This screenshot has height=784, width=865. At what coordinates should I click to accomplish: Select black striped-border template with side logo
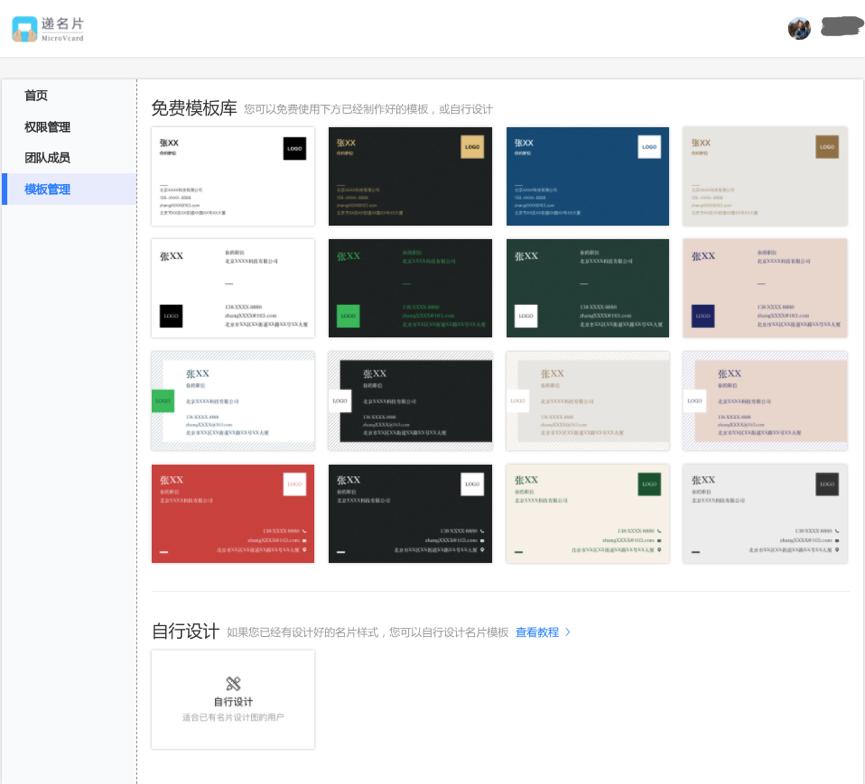[410, 401]
